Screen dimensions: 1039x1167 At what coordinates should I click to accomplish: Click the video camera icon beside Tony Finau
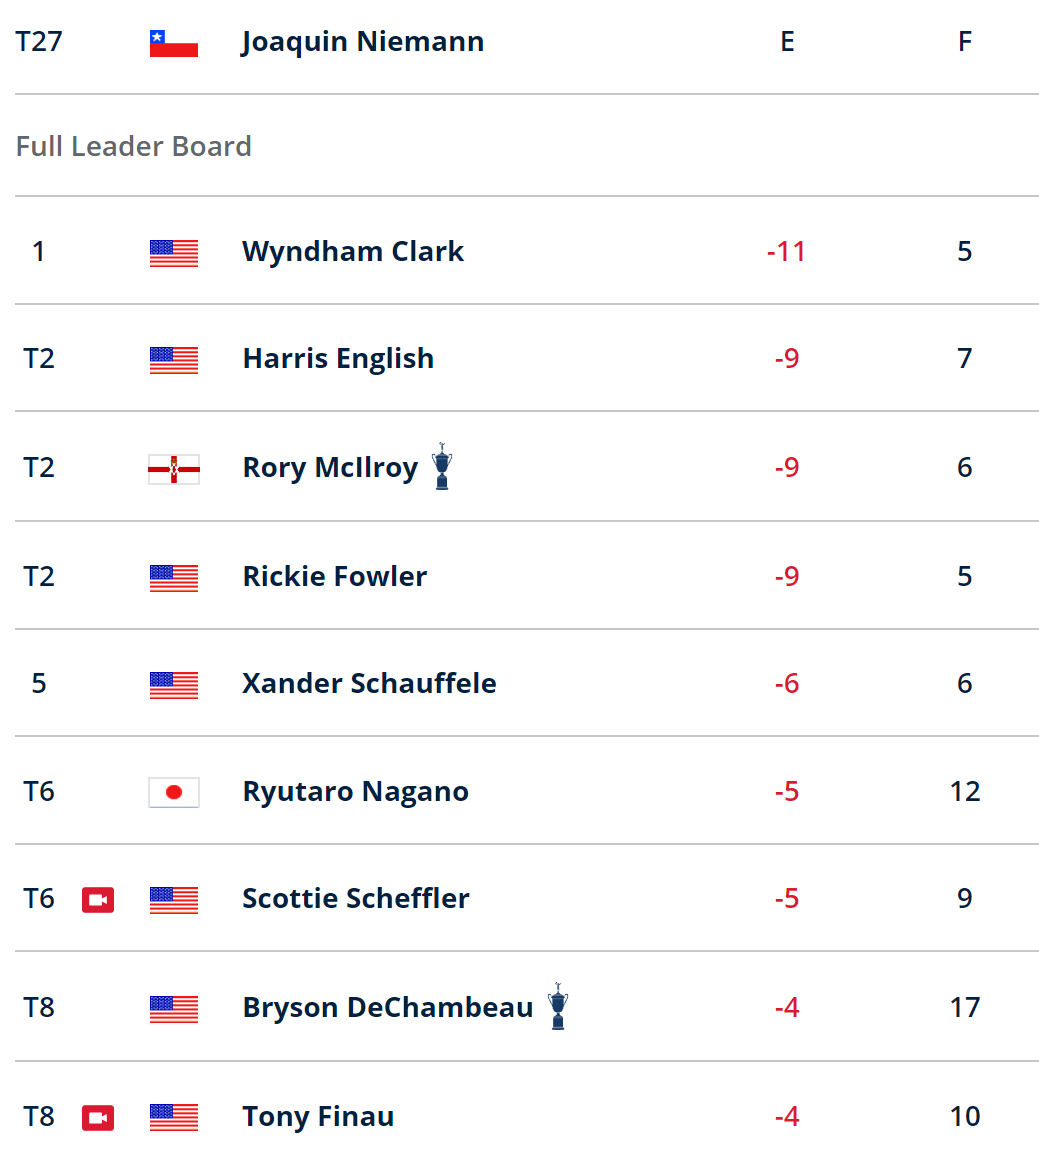click(x=97, y=1118)
